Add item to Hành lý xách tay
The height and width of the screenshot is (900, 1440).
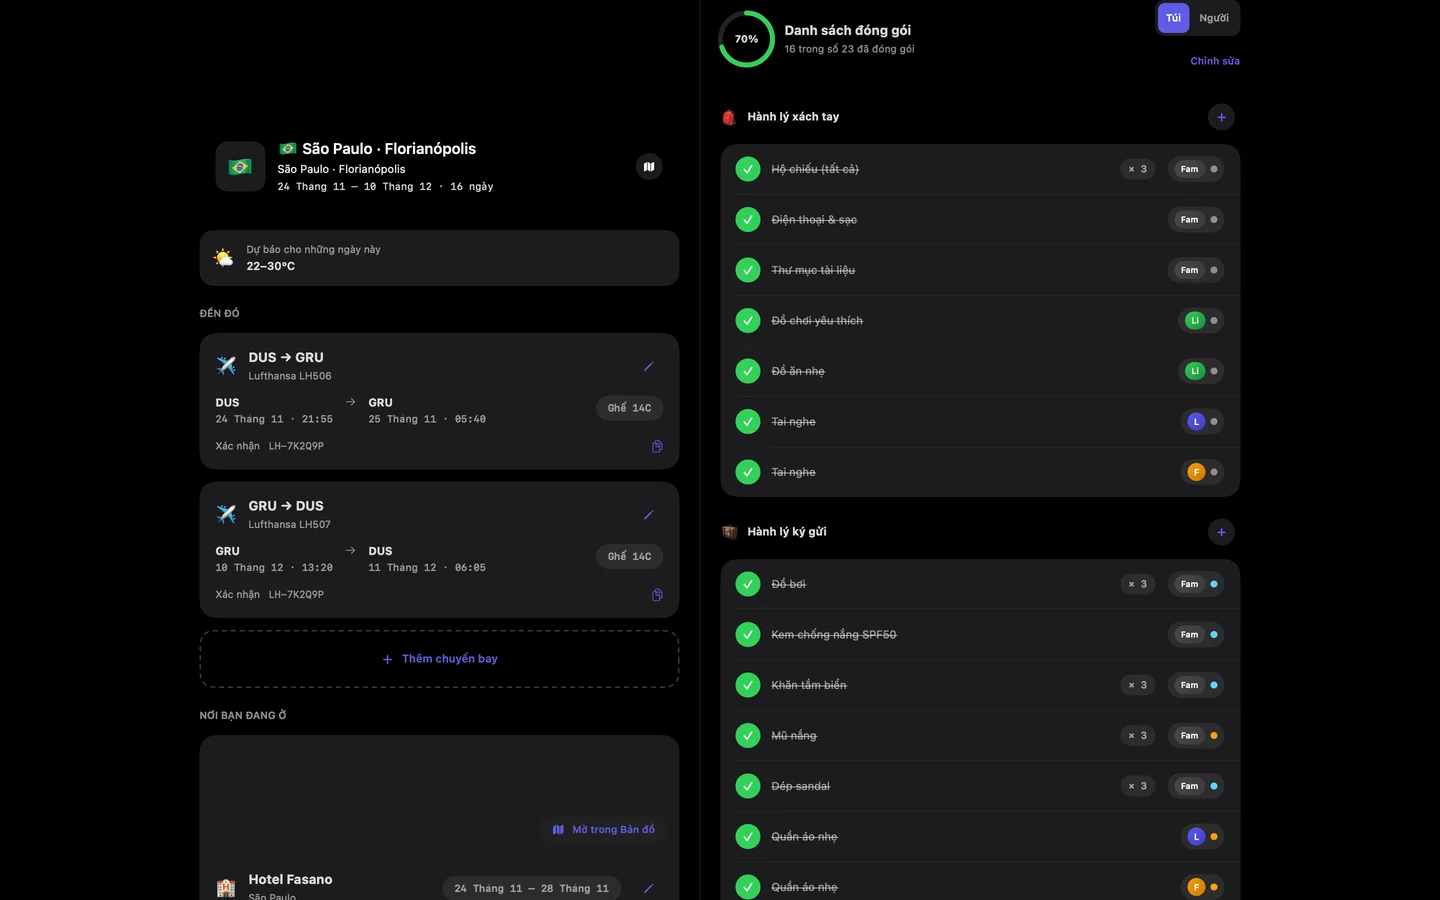click(x=1221, y=117)
